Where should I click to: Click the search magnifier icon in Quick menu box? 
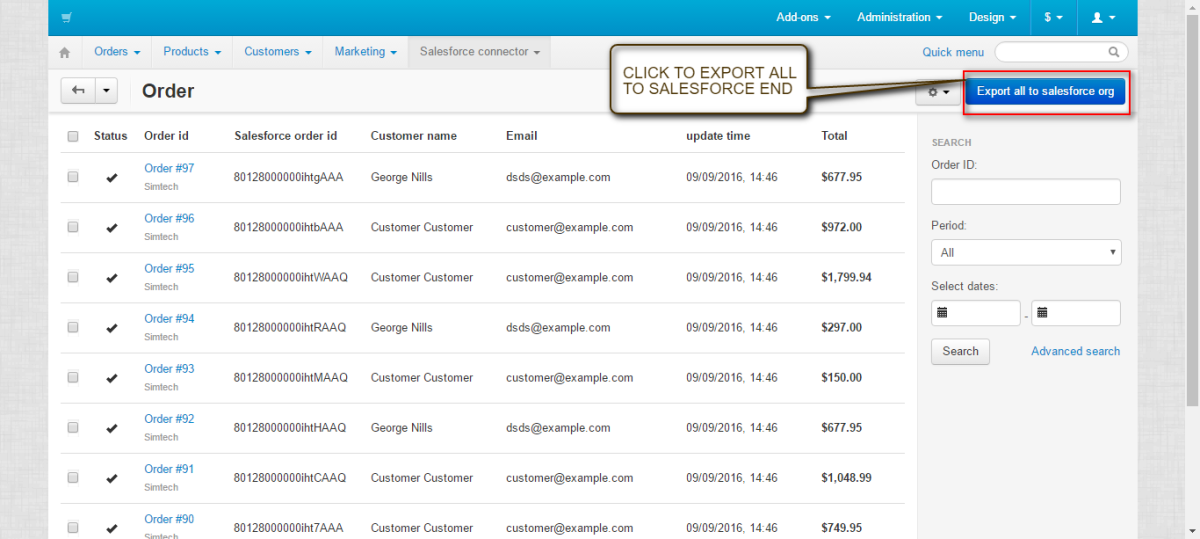click(1114, 52)
